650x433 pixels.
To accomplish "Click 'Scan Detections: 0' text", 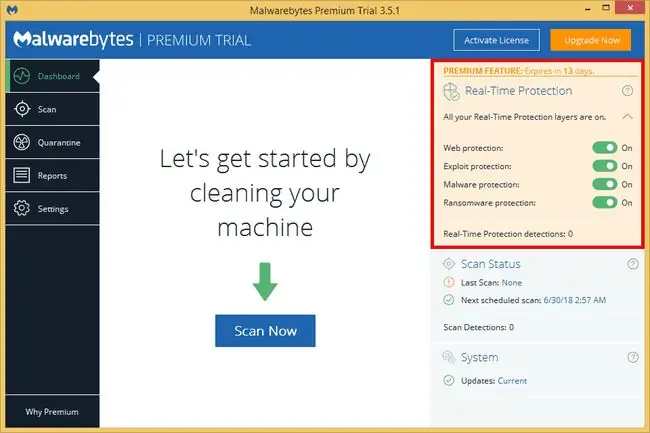I will pos(478,327).
